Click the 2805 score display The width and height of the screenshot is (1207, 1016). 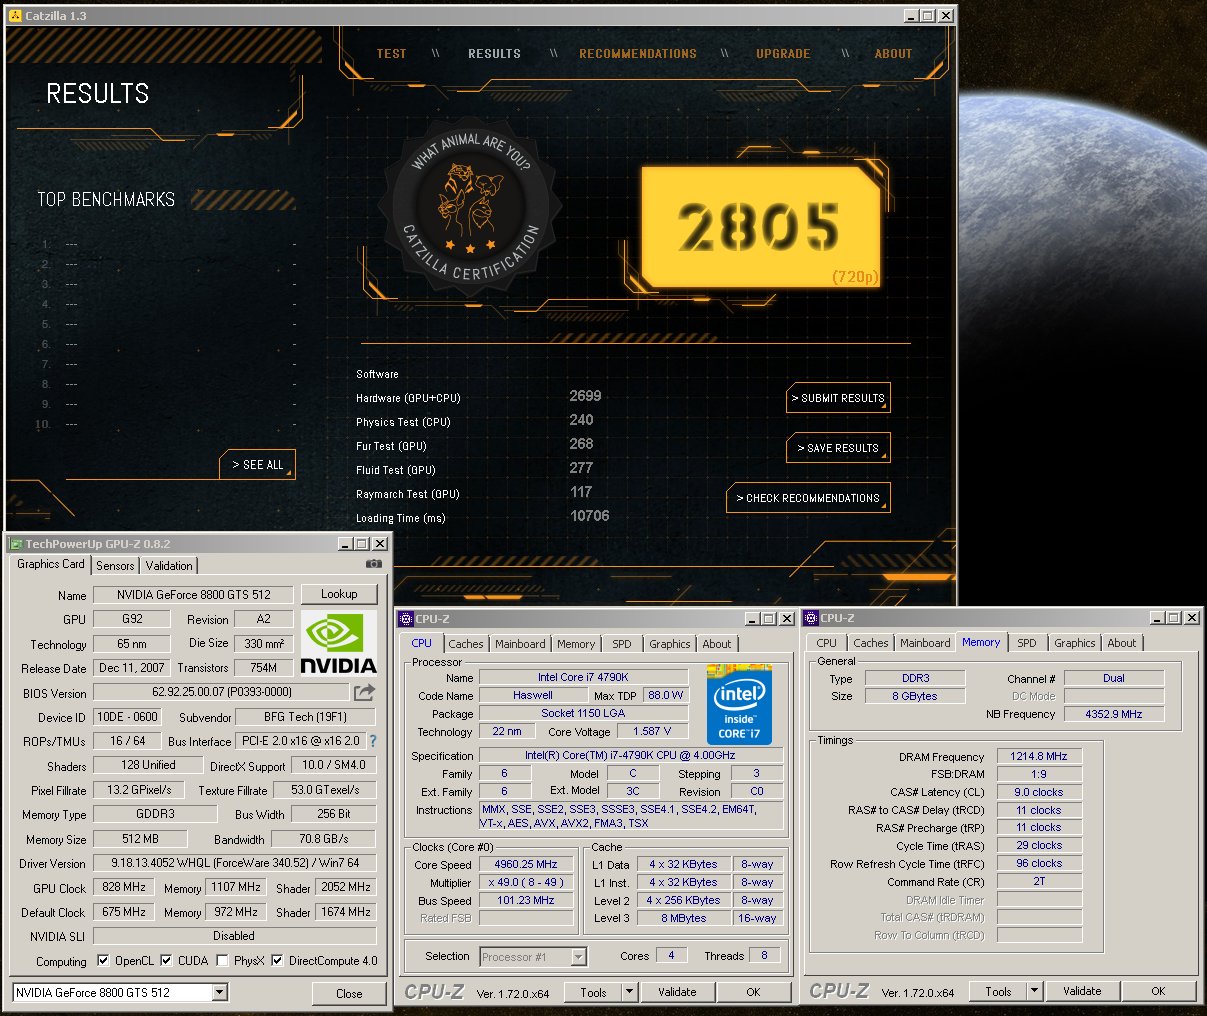tap(760, 228)
